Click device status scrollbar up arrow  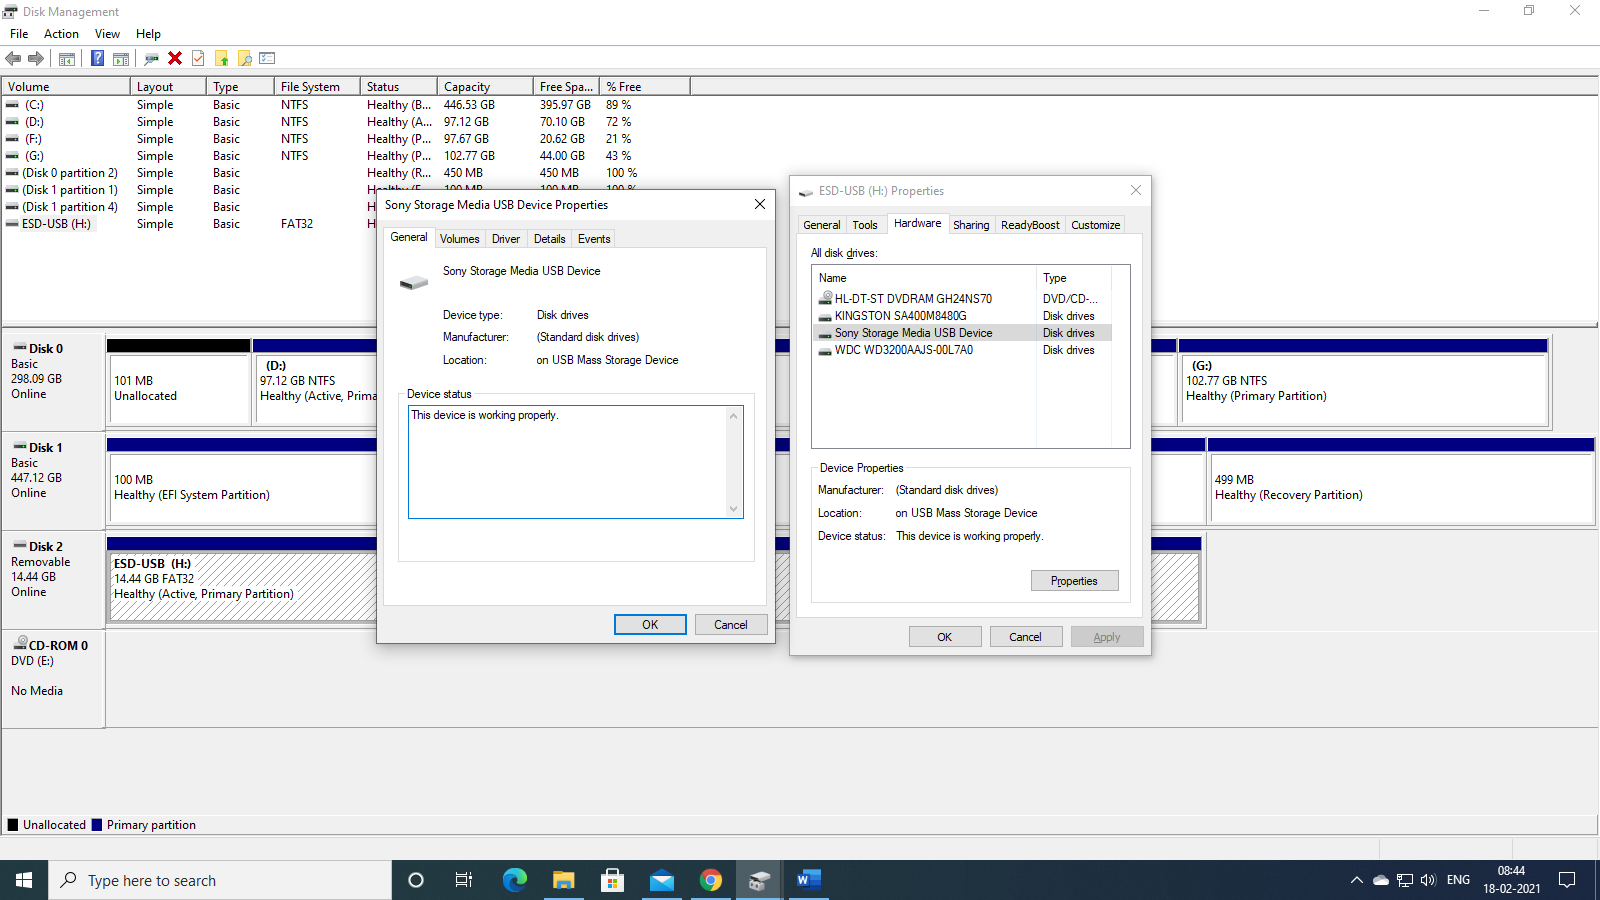[734, 415]
